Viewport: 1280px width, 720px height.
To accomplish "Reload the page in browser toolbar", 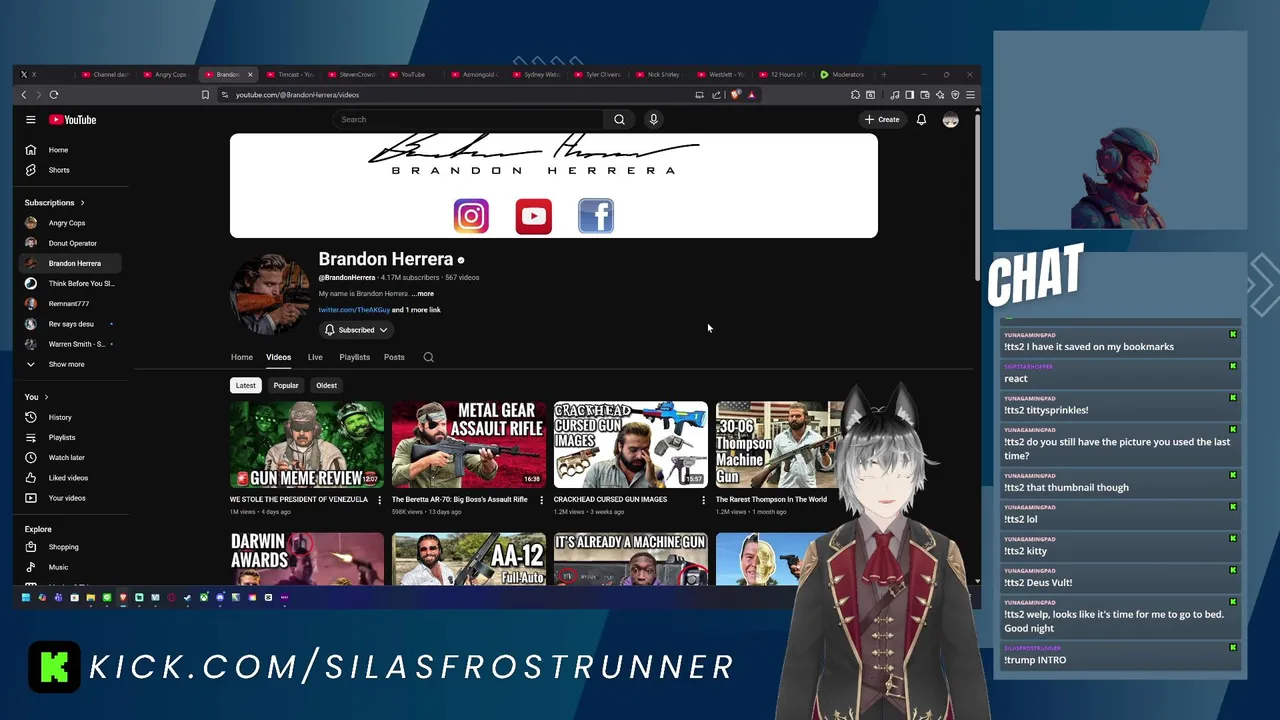I will point(54,95).
